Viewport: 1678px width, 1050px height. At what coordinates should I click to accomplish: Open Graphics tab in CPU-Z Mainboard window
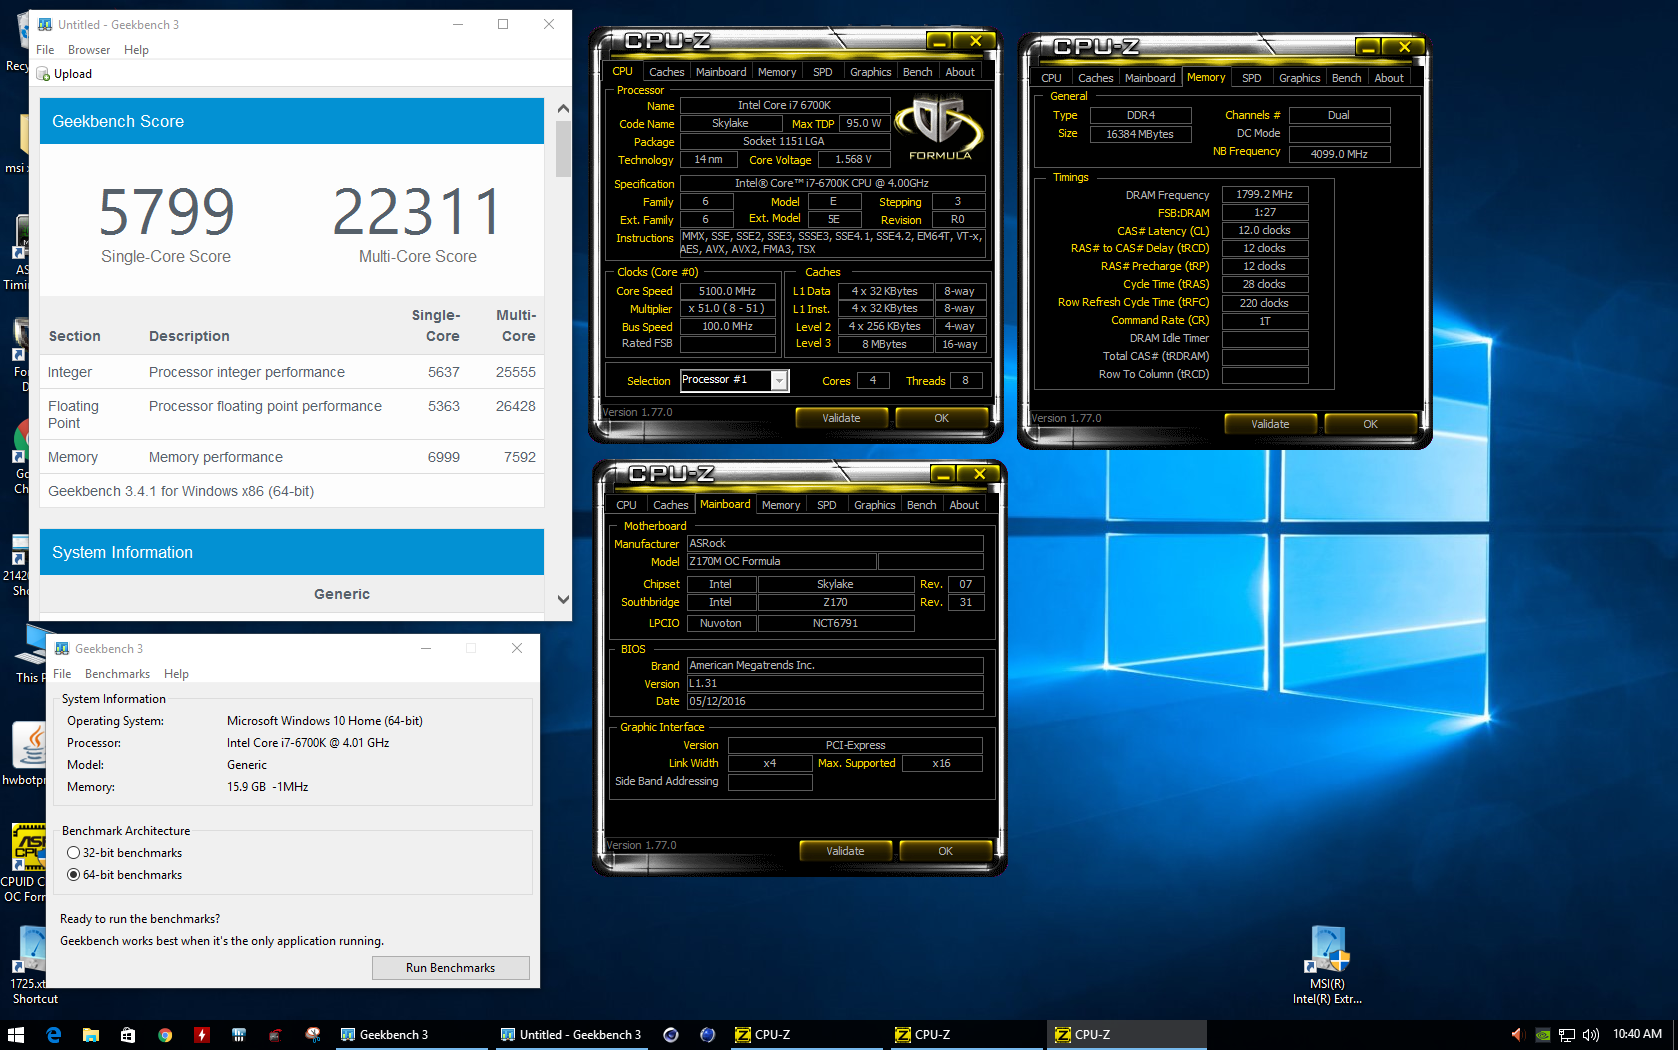(x=874, y=505)
